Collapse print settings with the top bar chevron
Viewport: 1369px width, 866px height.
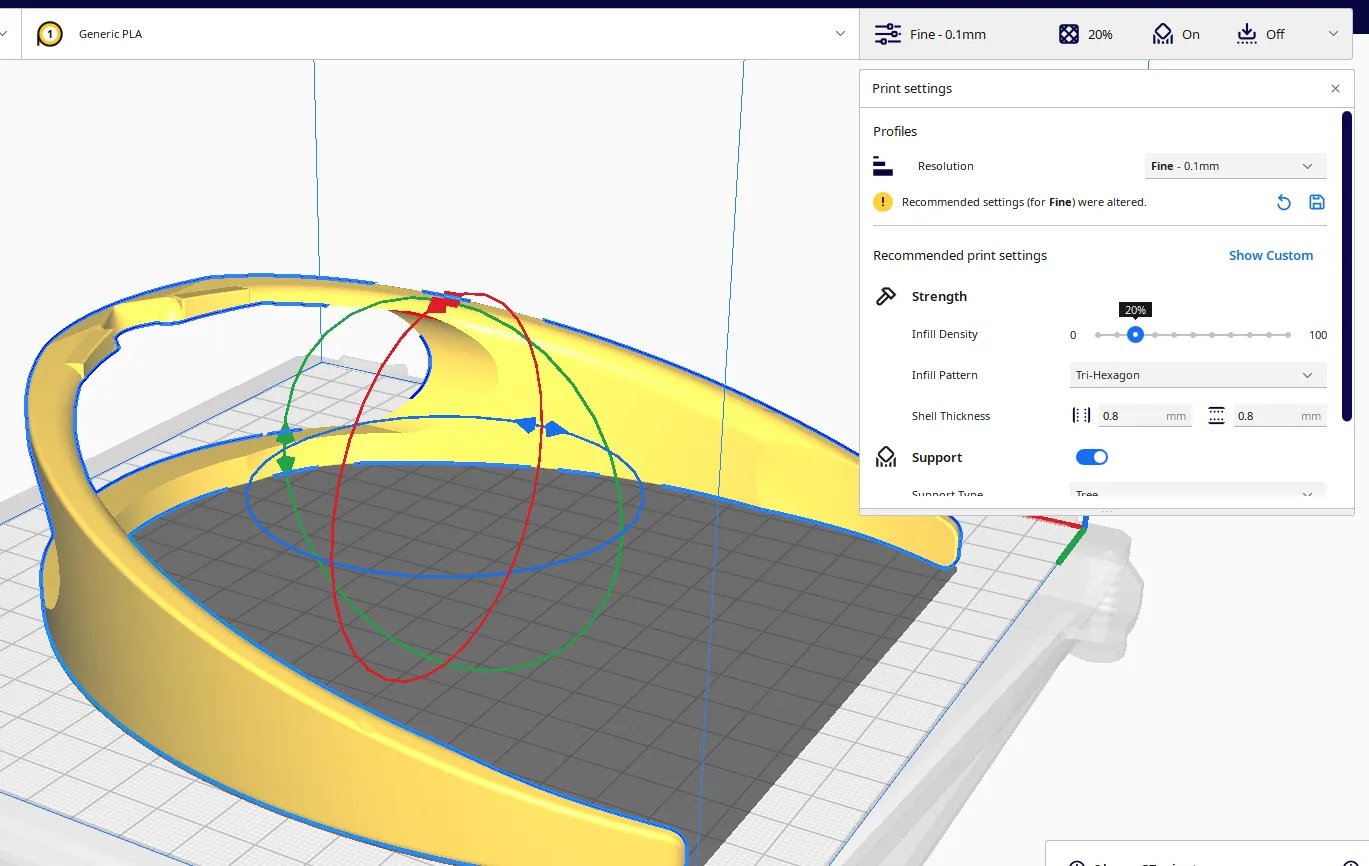pos(1333,34)
